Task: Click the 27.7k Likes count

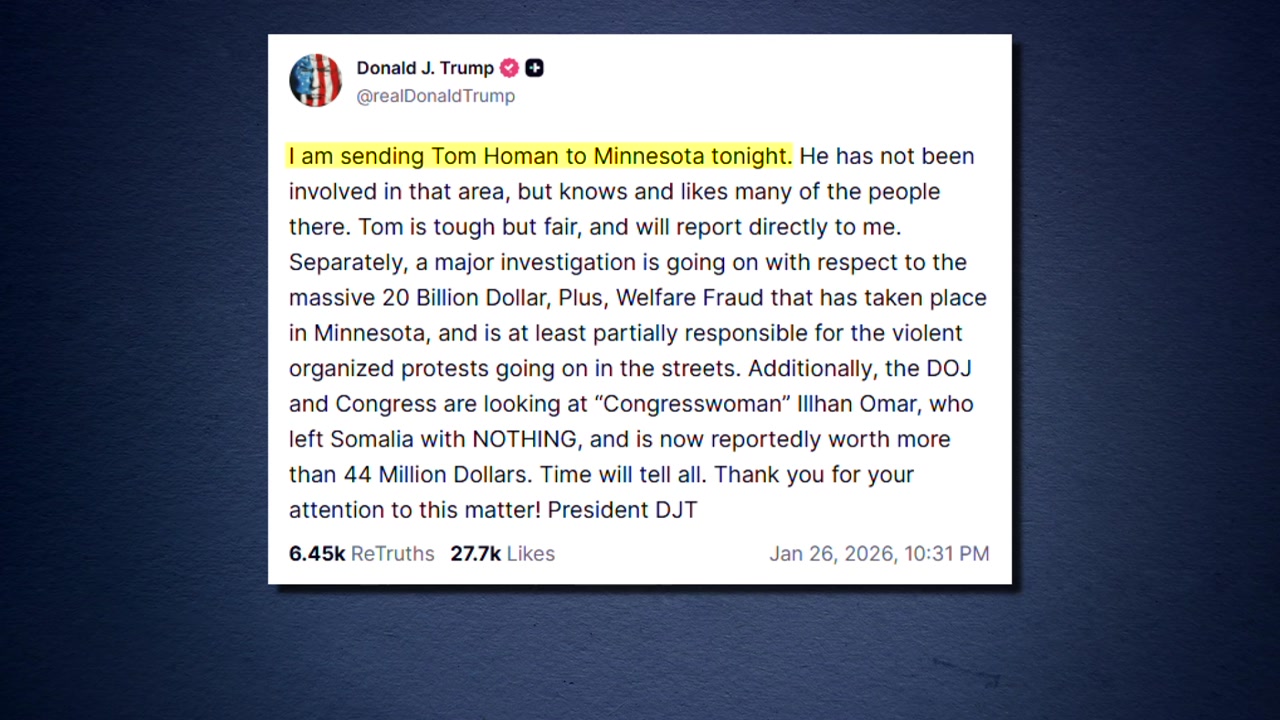Action: (x=502, y=554)
